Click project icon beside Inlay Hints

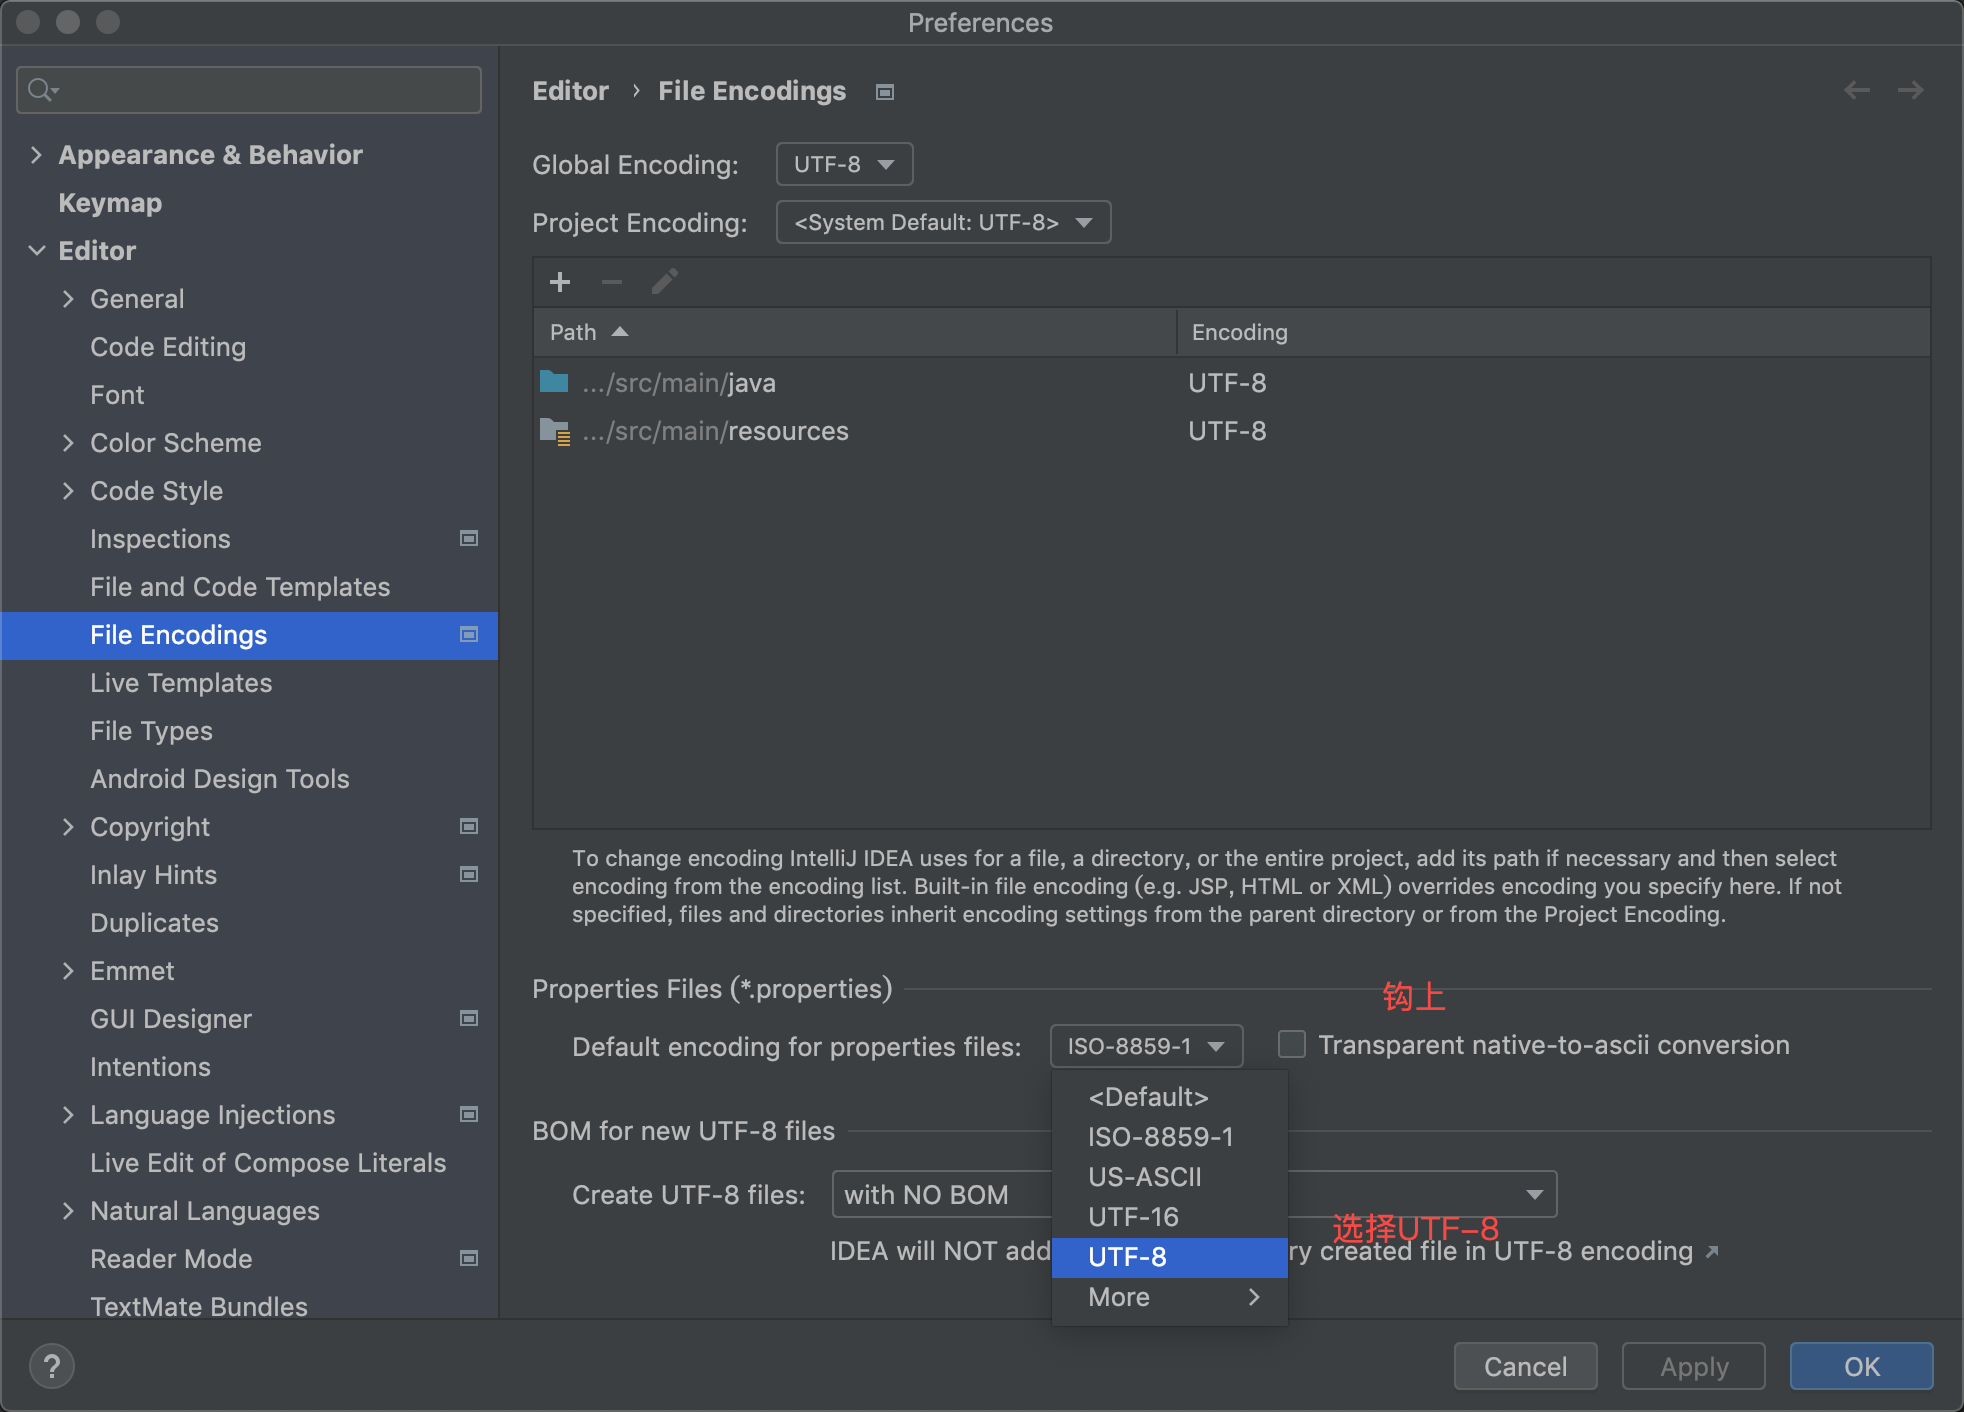(x=468, y=874)
